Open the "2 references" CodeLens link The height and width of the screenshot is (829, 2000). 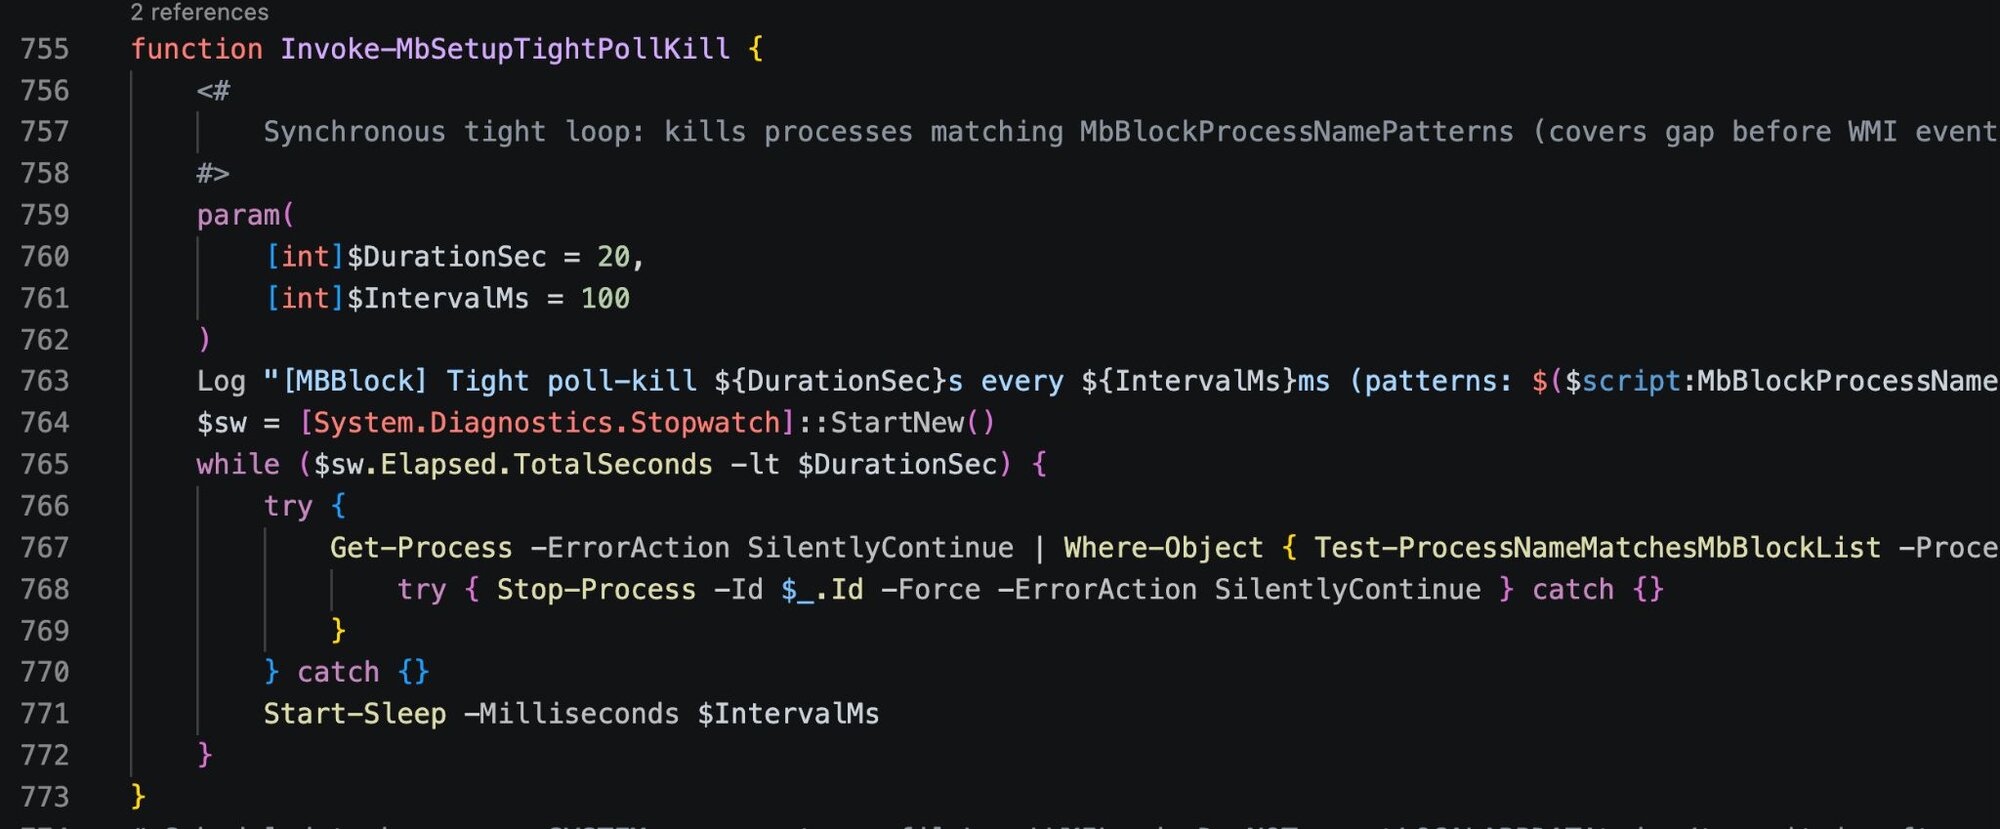coord(199,12)
